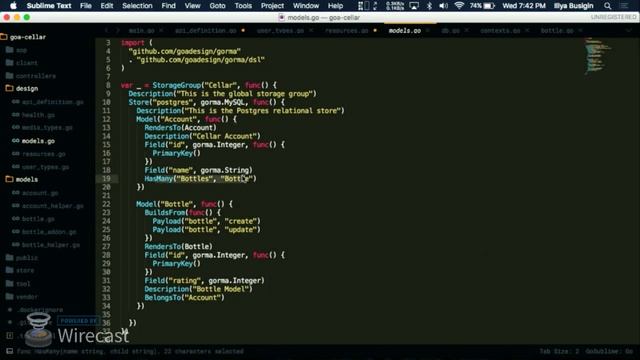Click the line 19 number in gutter

[x=106, y=179]
